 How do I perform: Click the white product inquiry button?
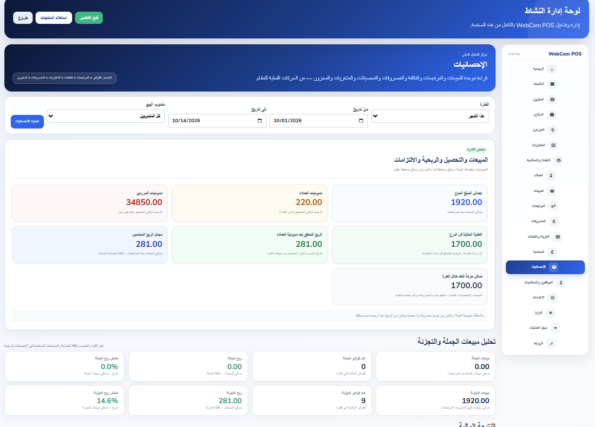54,18
